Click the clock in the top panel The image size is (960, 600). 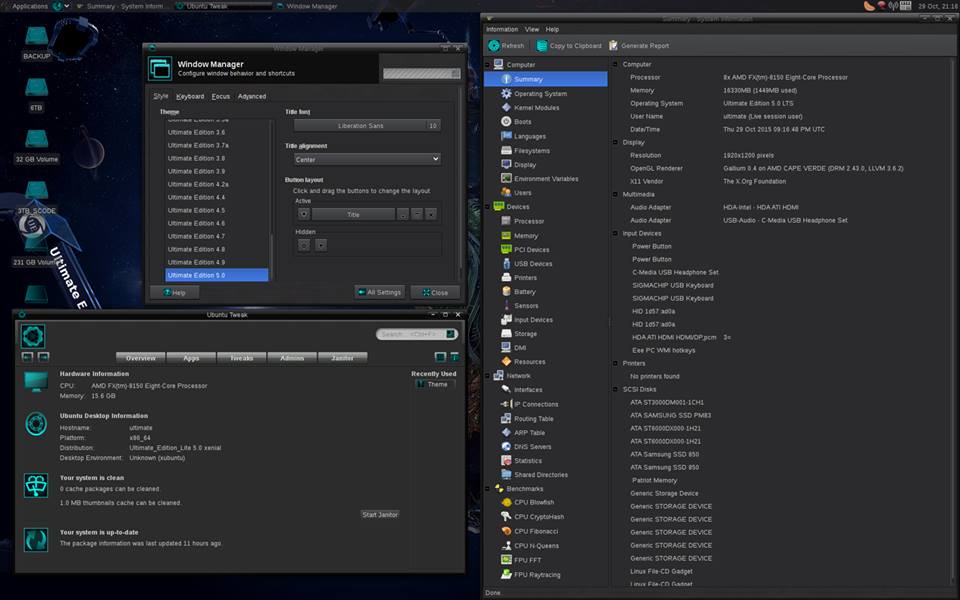point(937,6)
